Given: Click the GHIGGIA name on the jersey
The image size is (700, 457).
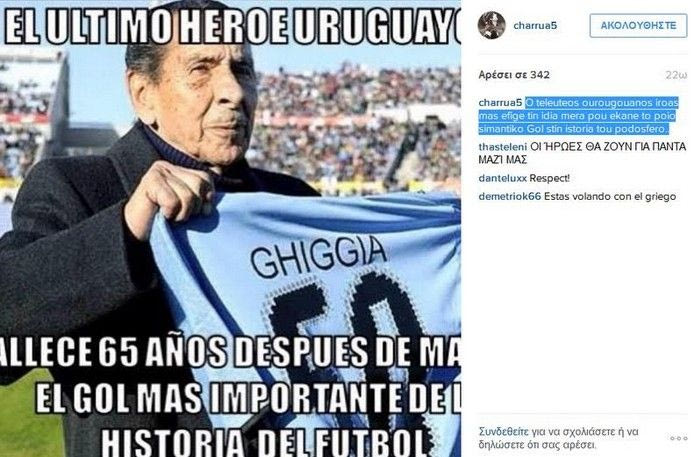Looking at the screenshot, I should (x=318, y=257).
